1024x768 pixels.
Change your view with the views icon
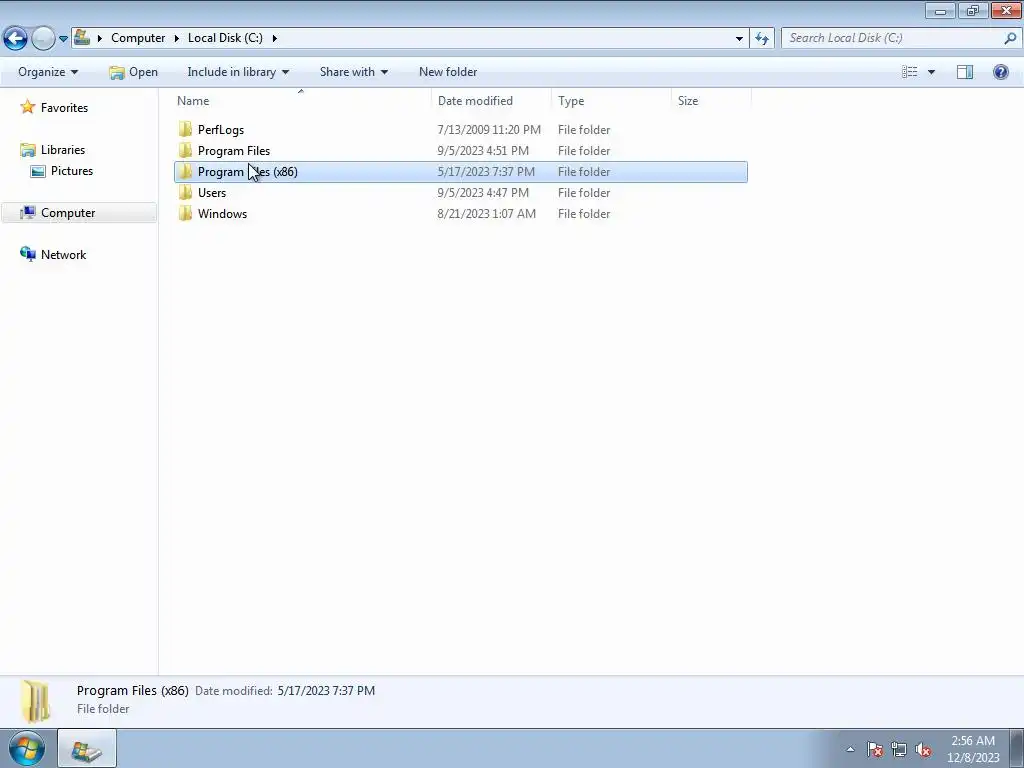(910, 72)
